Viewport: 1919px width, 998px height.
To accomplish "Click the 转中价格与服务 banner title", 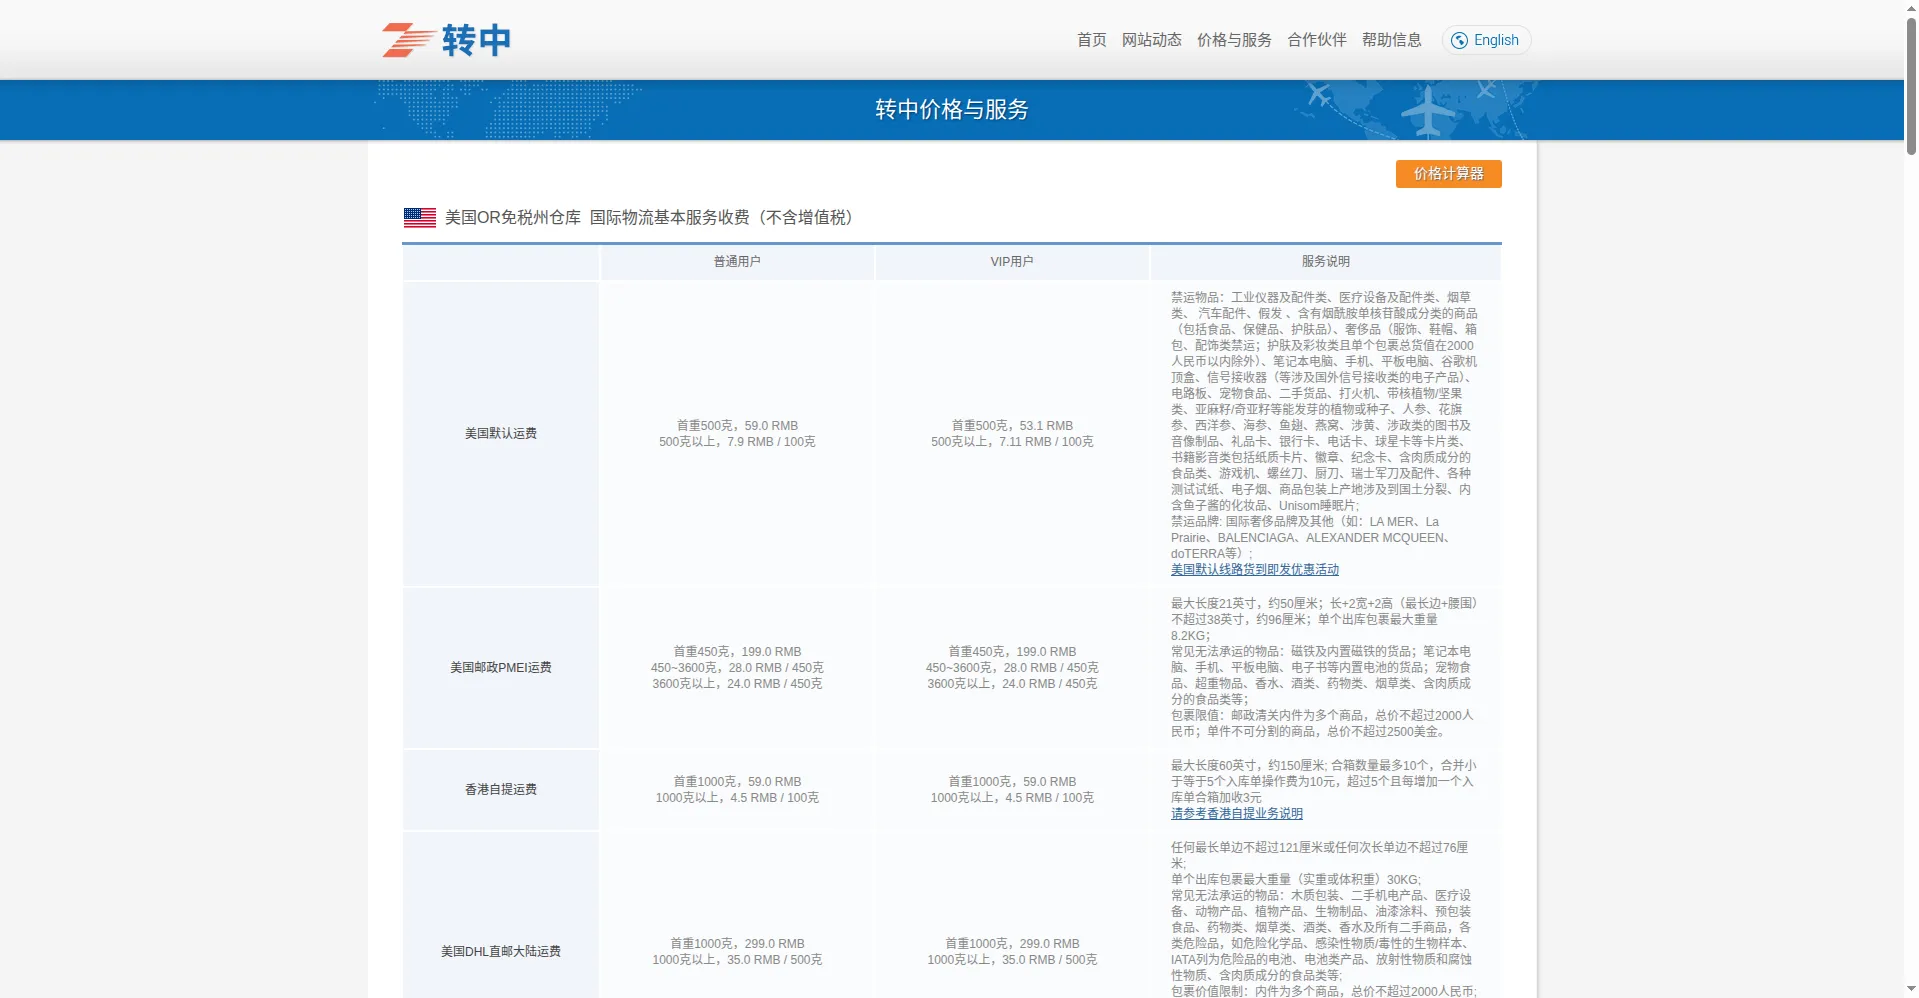I will click(x=952, y=109).
